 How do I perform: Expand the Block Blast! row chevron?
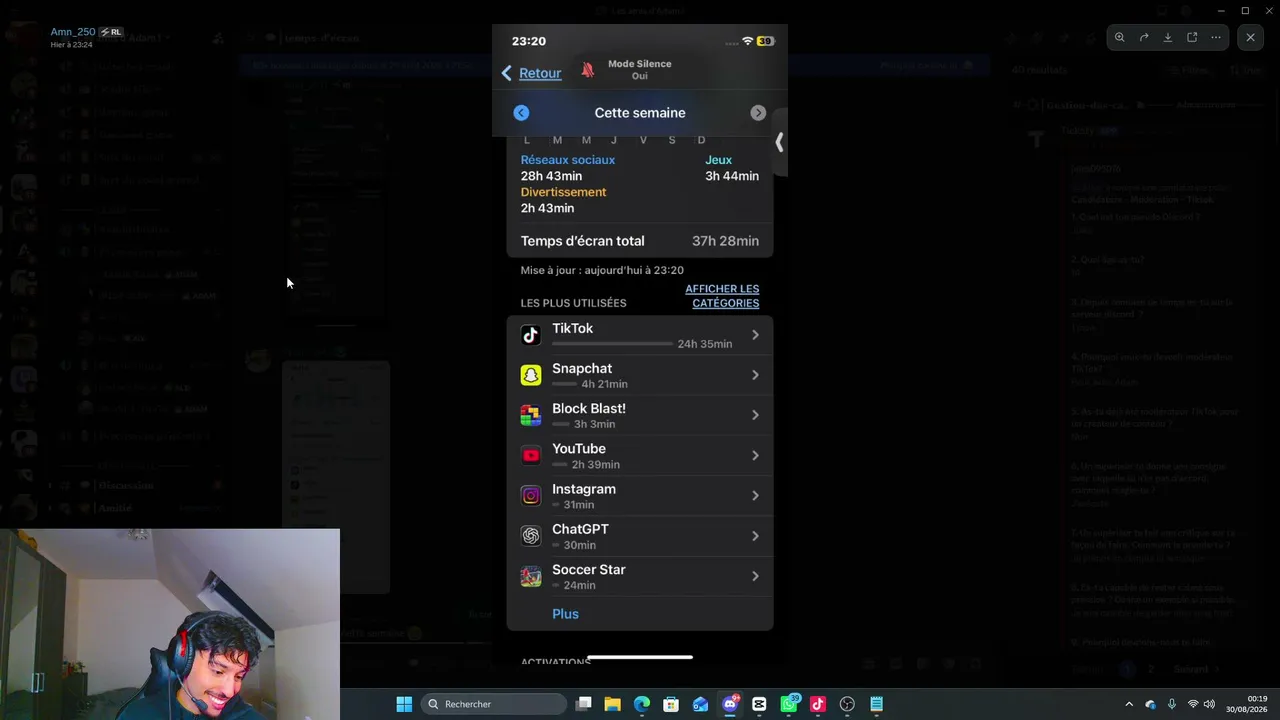[x=755, y=415]
